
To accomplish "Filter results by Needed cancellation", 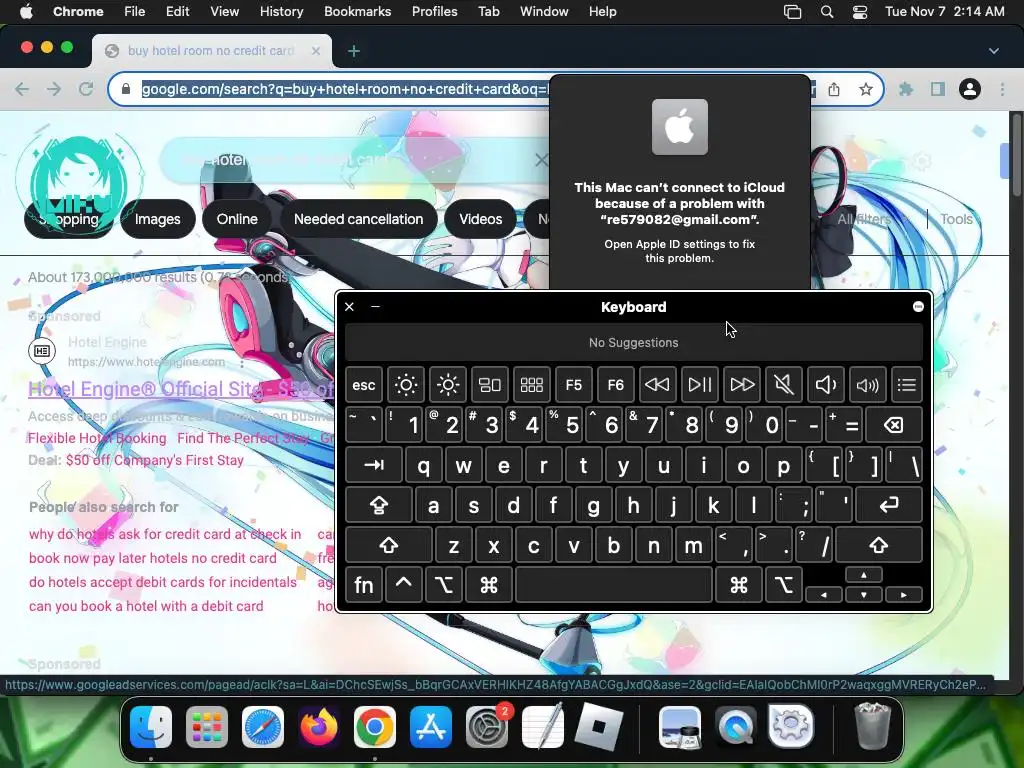I will click(x=359, y=219).
